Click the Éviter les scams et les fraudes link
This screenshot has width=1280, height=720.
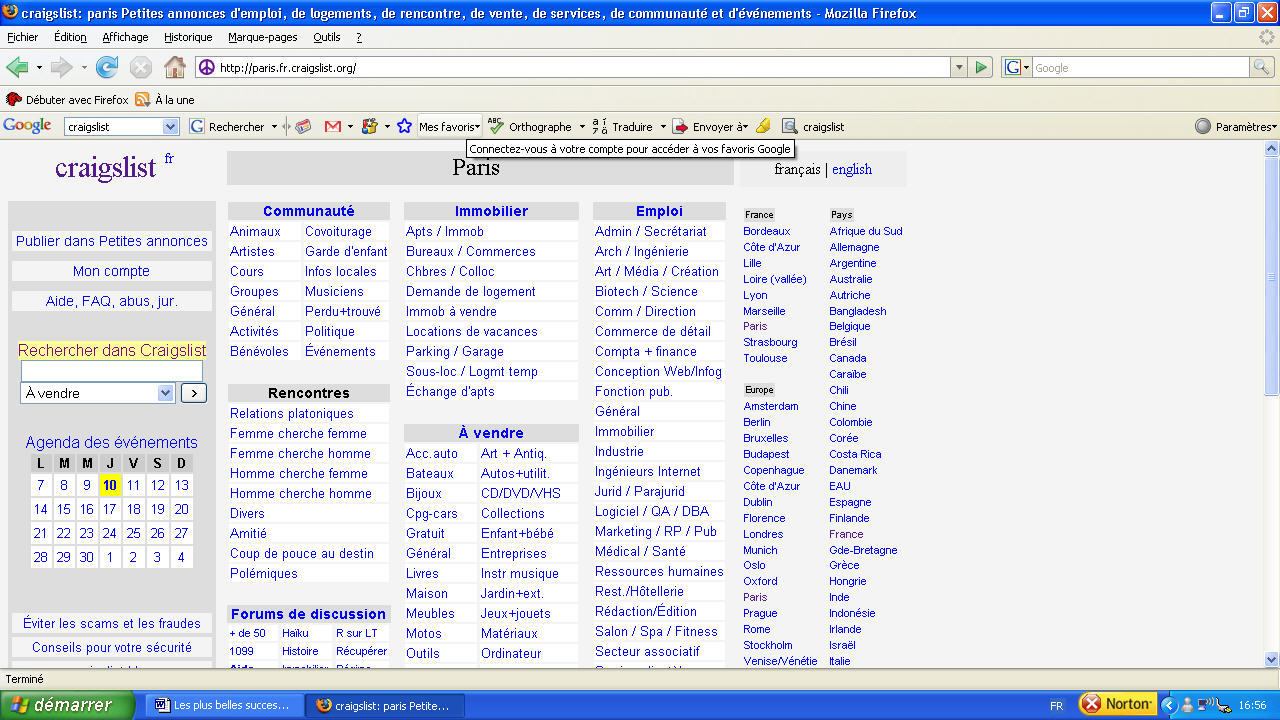[112, 623]
